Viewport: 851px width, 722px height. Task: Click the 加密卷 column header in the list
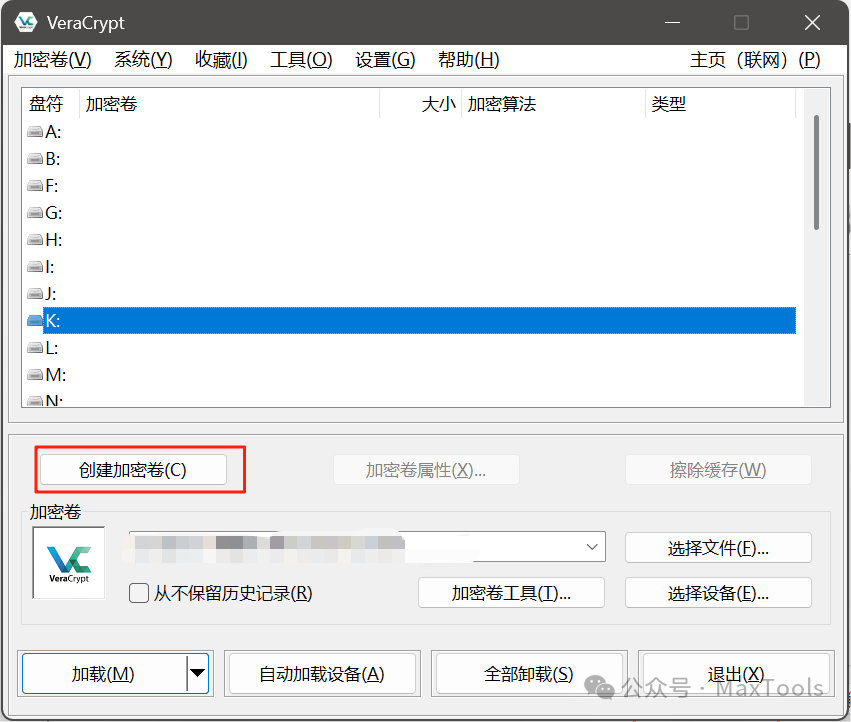pyautogui.click(x=229, y=104)
